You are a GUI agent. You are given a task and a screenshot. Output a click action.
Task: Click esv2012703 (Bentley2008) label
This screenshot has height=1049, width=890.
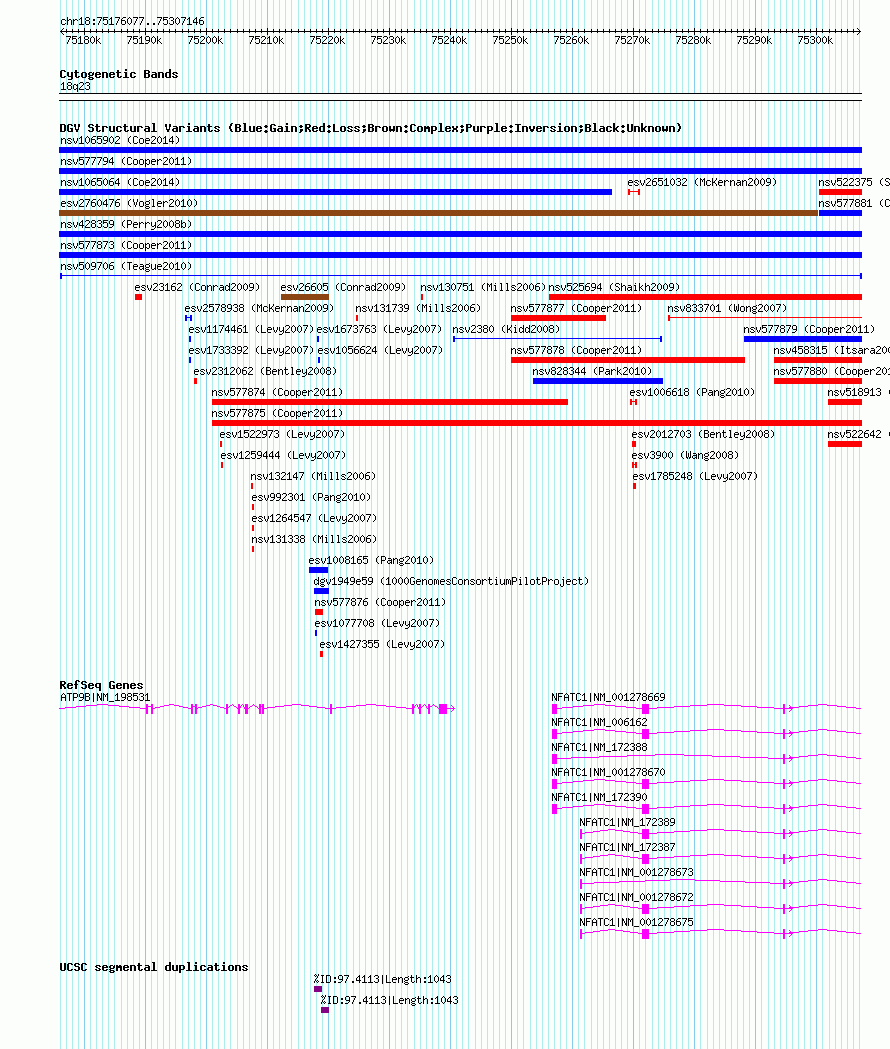pos(703,434)
